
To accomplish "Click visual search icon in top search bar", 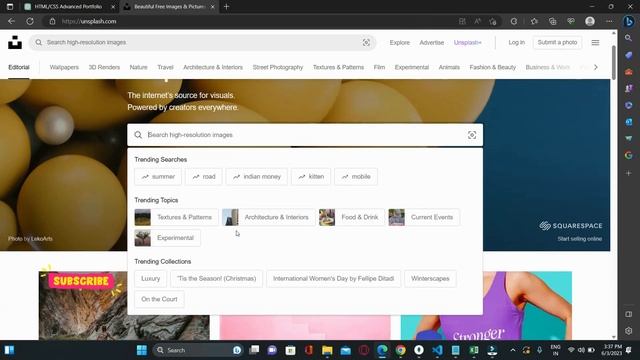I will click(x=366, y=42).
